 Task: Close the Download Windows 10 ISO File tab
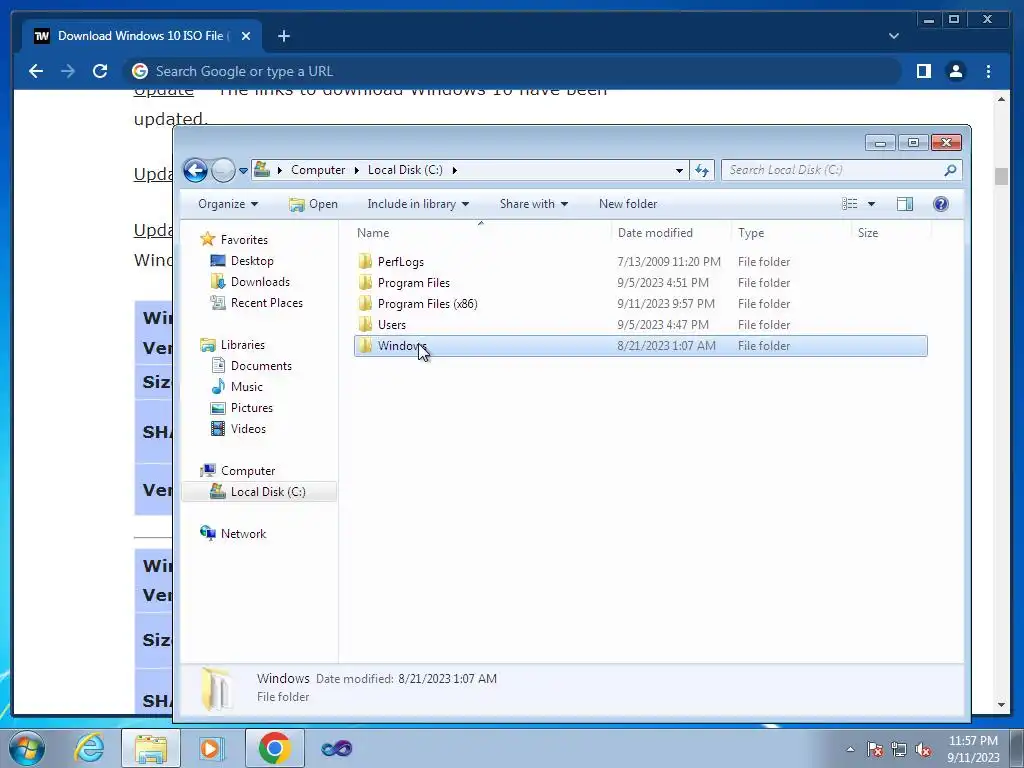click(246, 37)
